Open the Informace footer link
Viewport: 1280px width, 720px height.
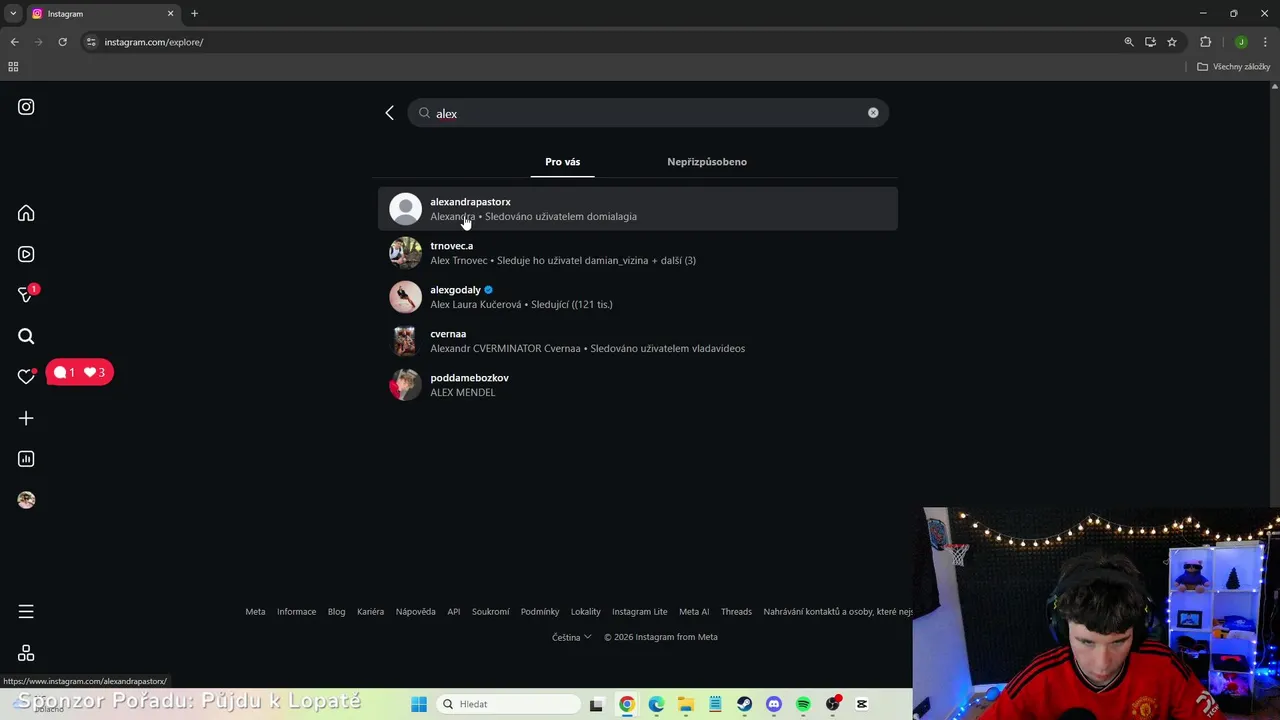[296, 612]
